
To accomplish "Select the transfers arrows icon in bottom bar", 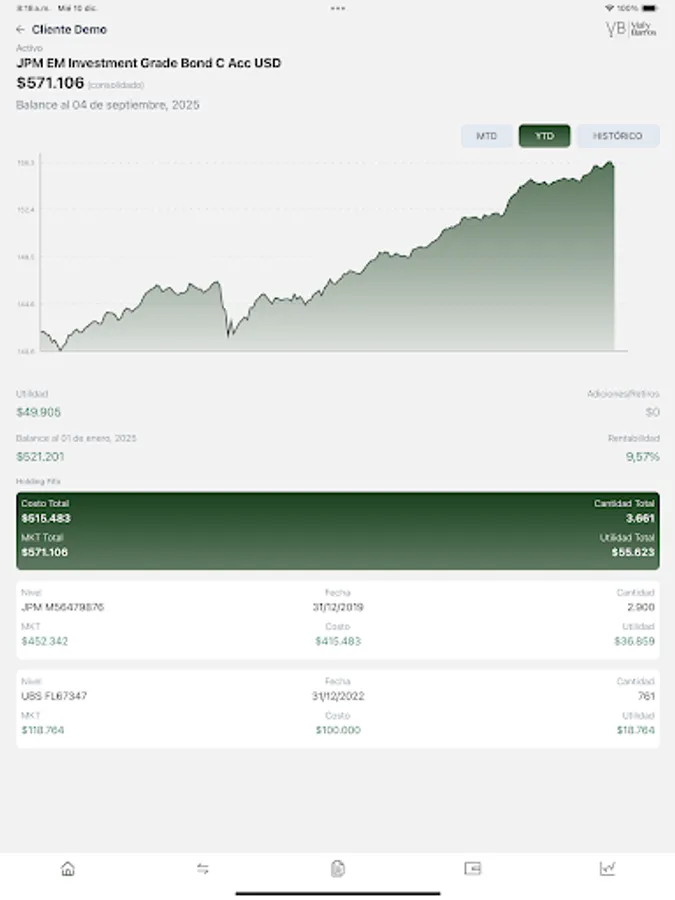I will 202,869.
